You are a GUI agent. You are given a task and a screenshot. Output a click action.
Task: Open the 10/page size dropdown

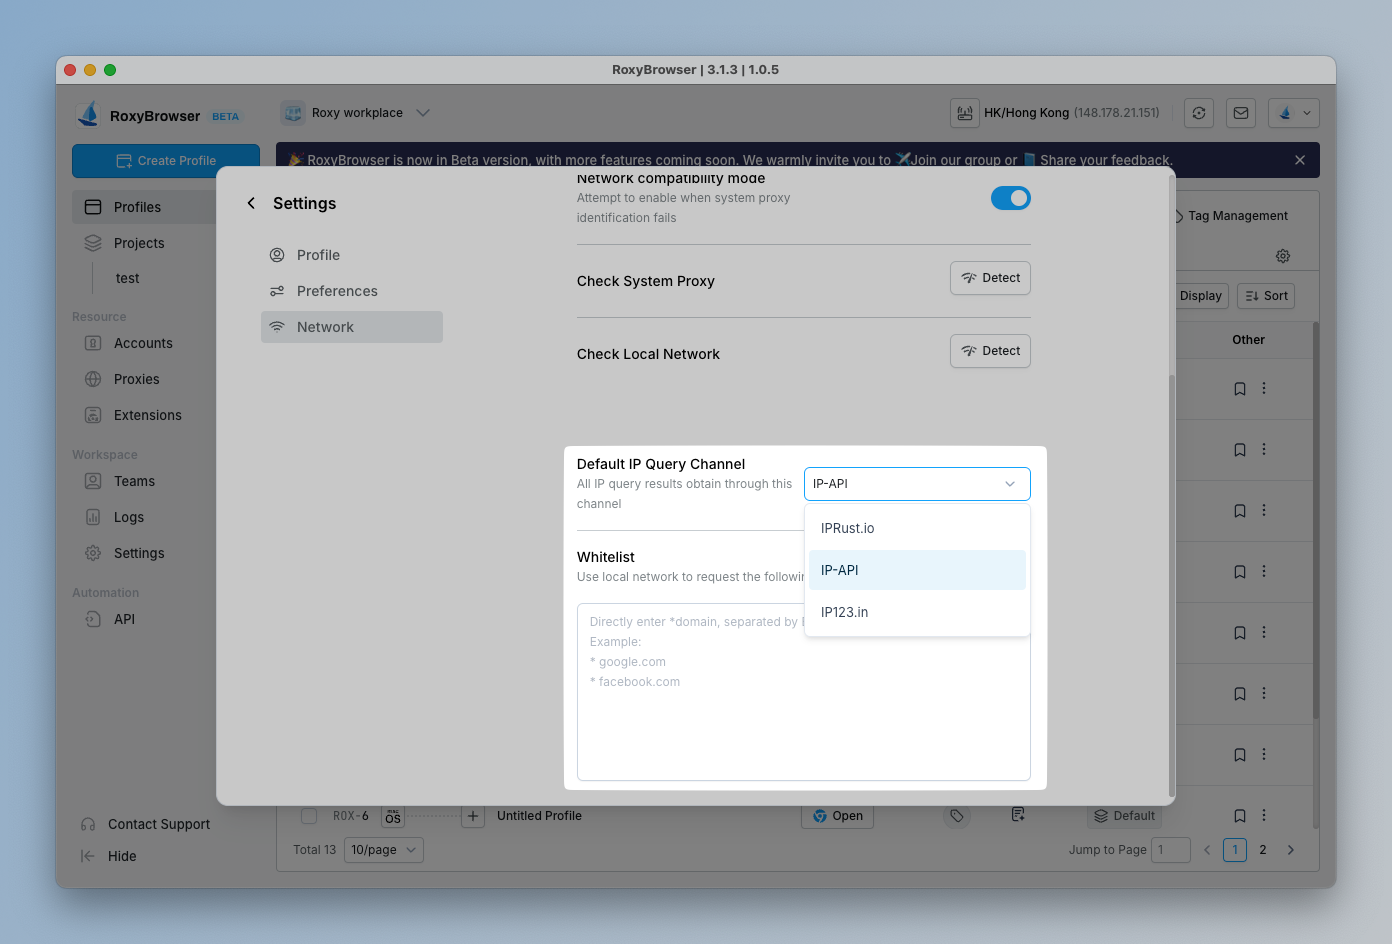(x=384, y=850)
